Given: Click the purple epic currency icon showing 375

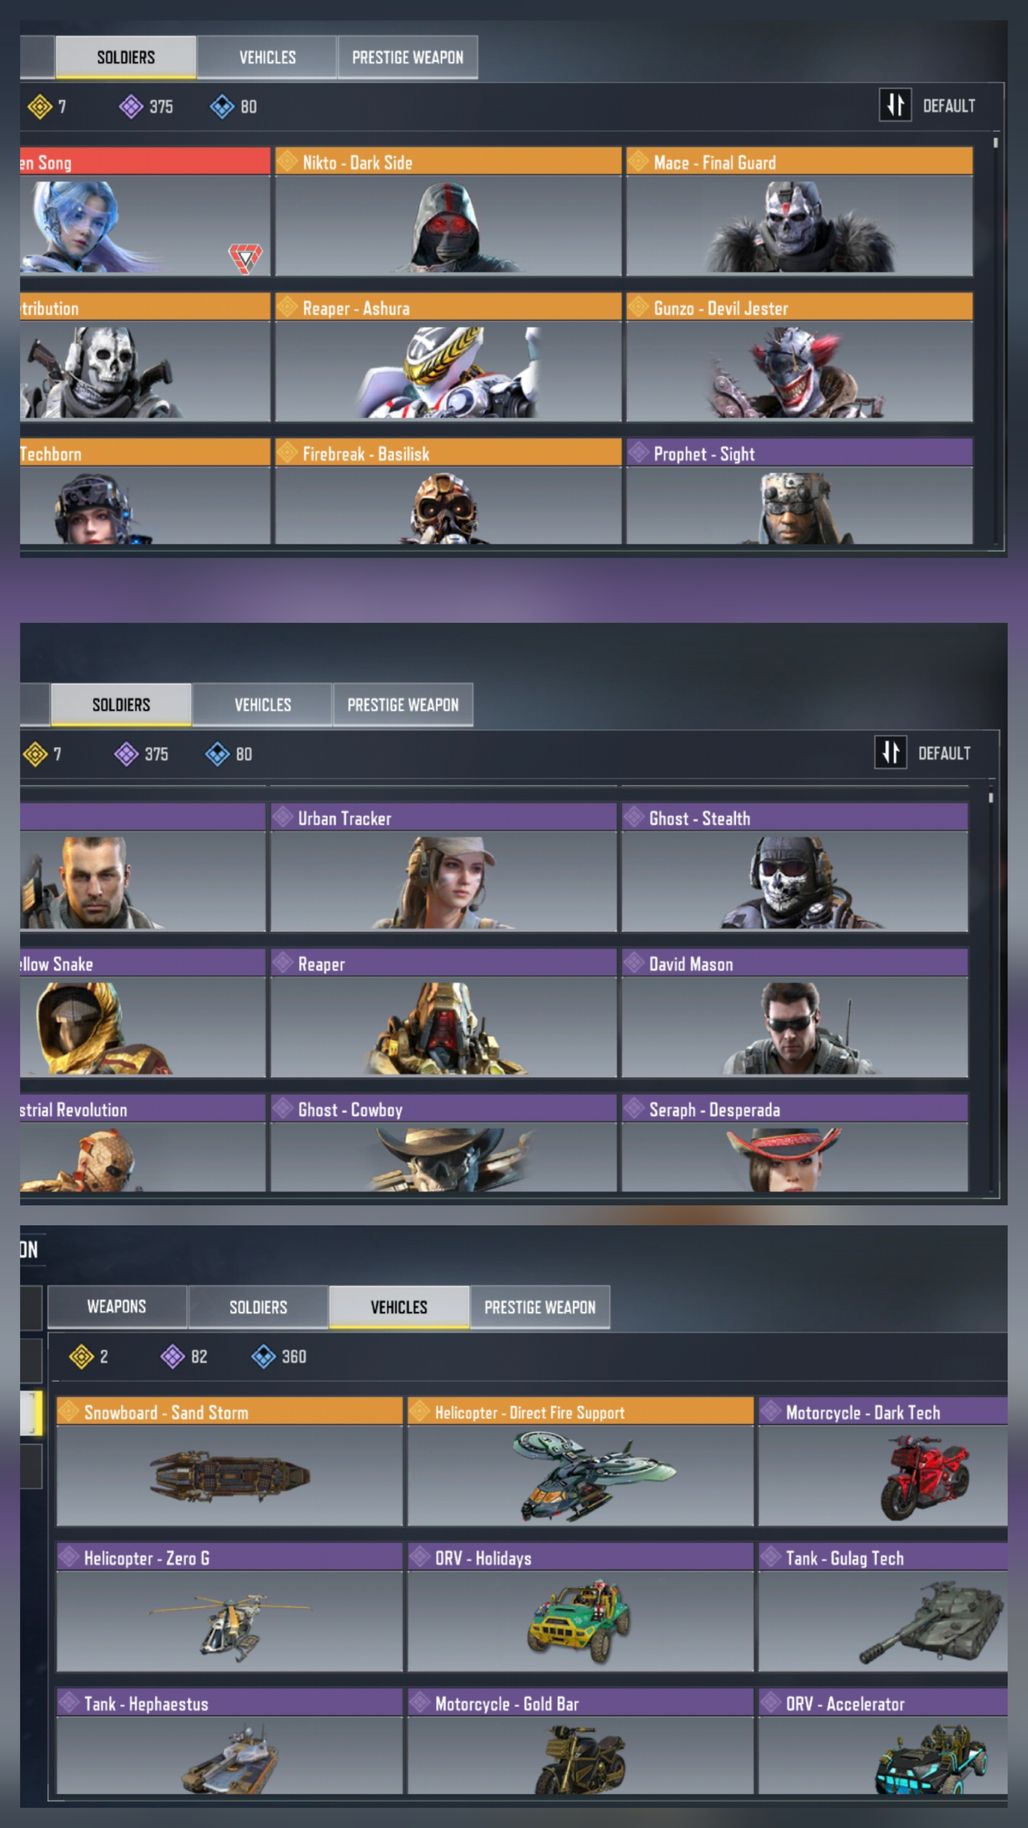Looking at the screenshot, I should 131,106.
